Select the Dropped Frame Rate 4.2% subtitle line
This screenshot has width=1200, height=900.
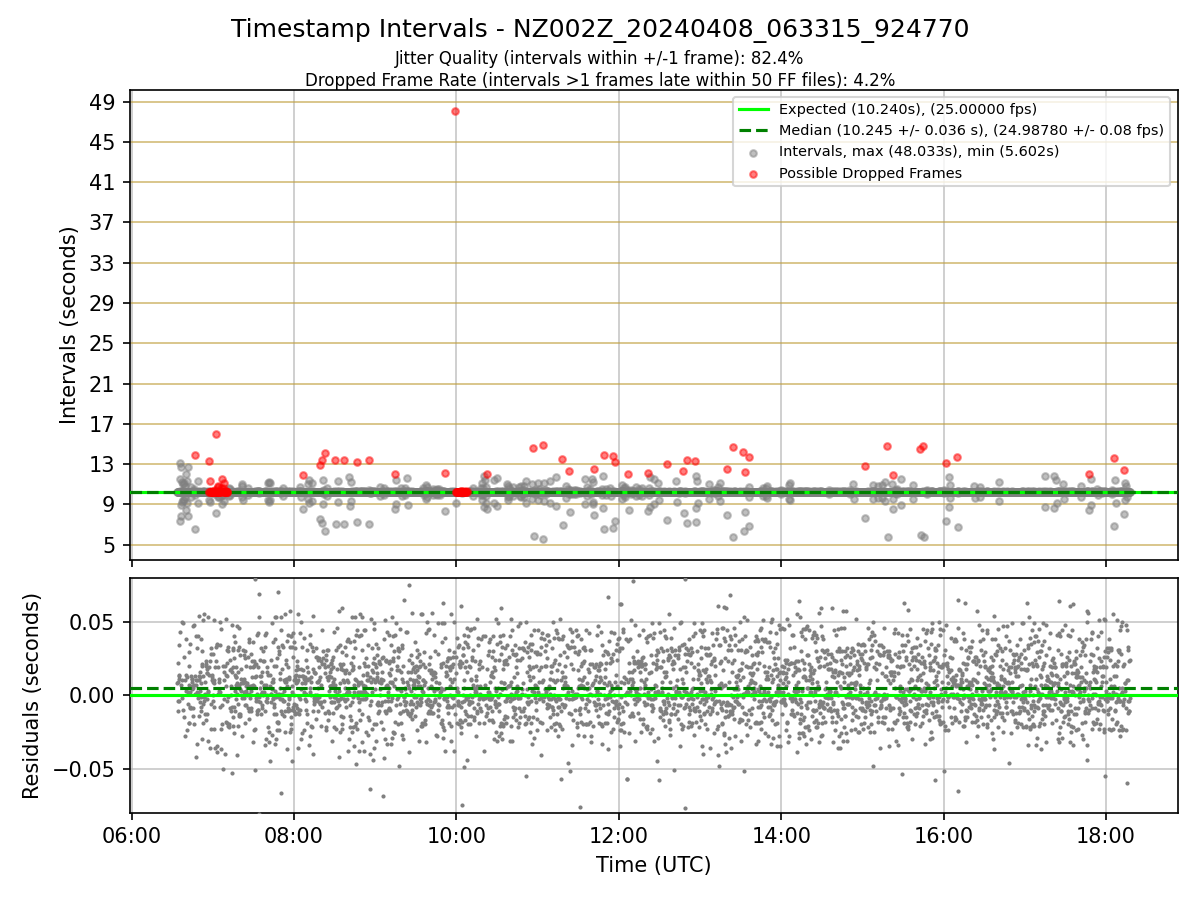tap(600, 79)
